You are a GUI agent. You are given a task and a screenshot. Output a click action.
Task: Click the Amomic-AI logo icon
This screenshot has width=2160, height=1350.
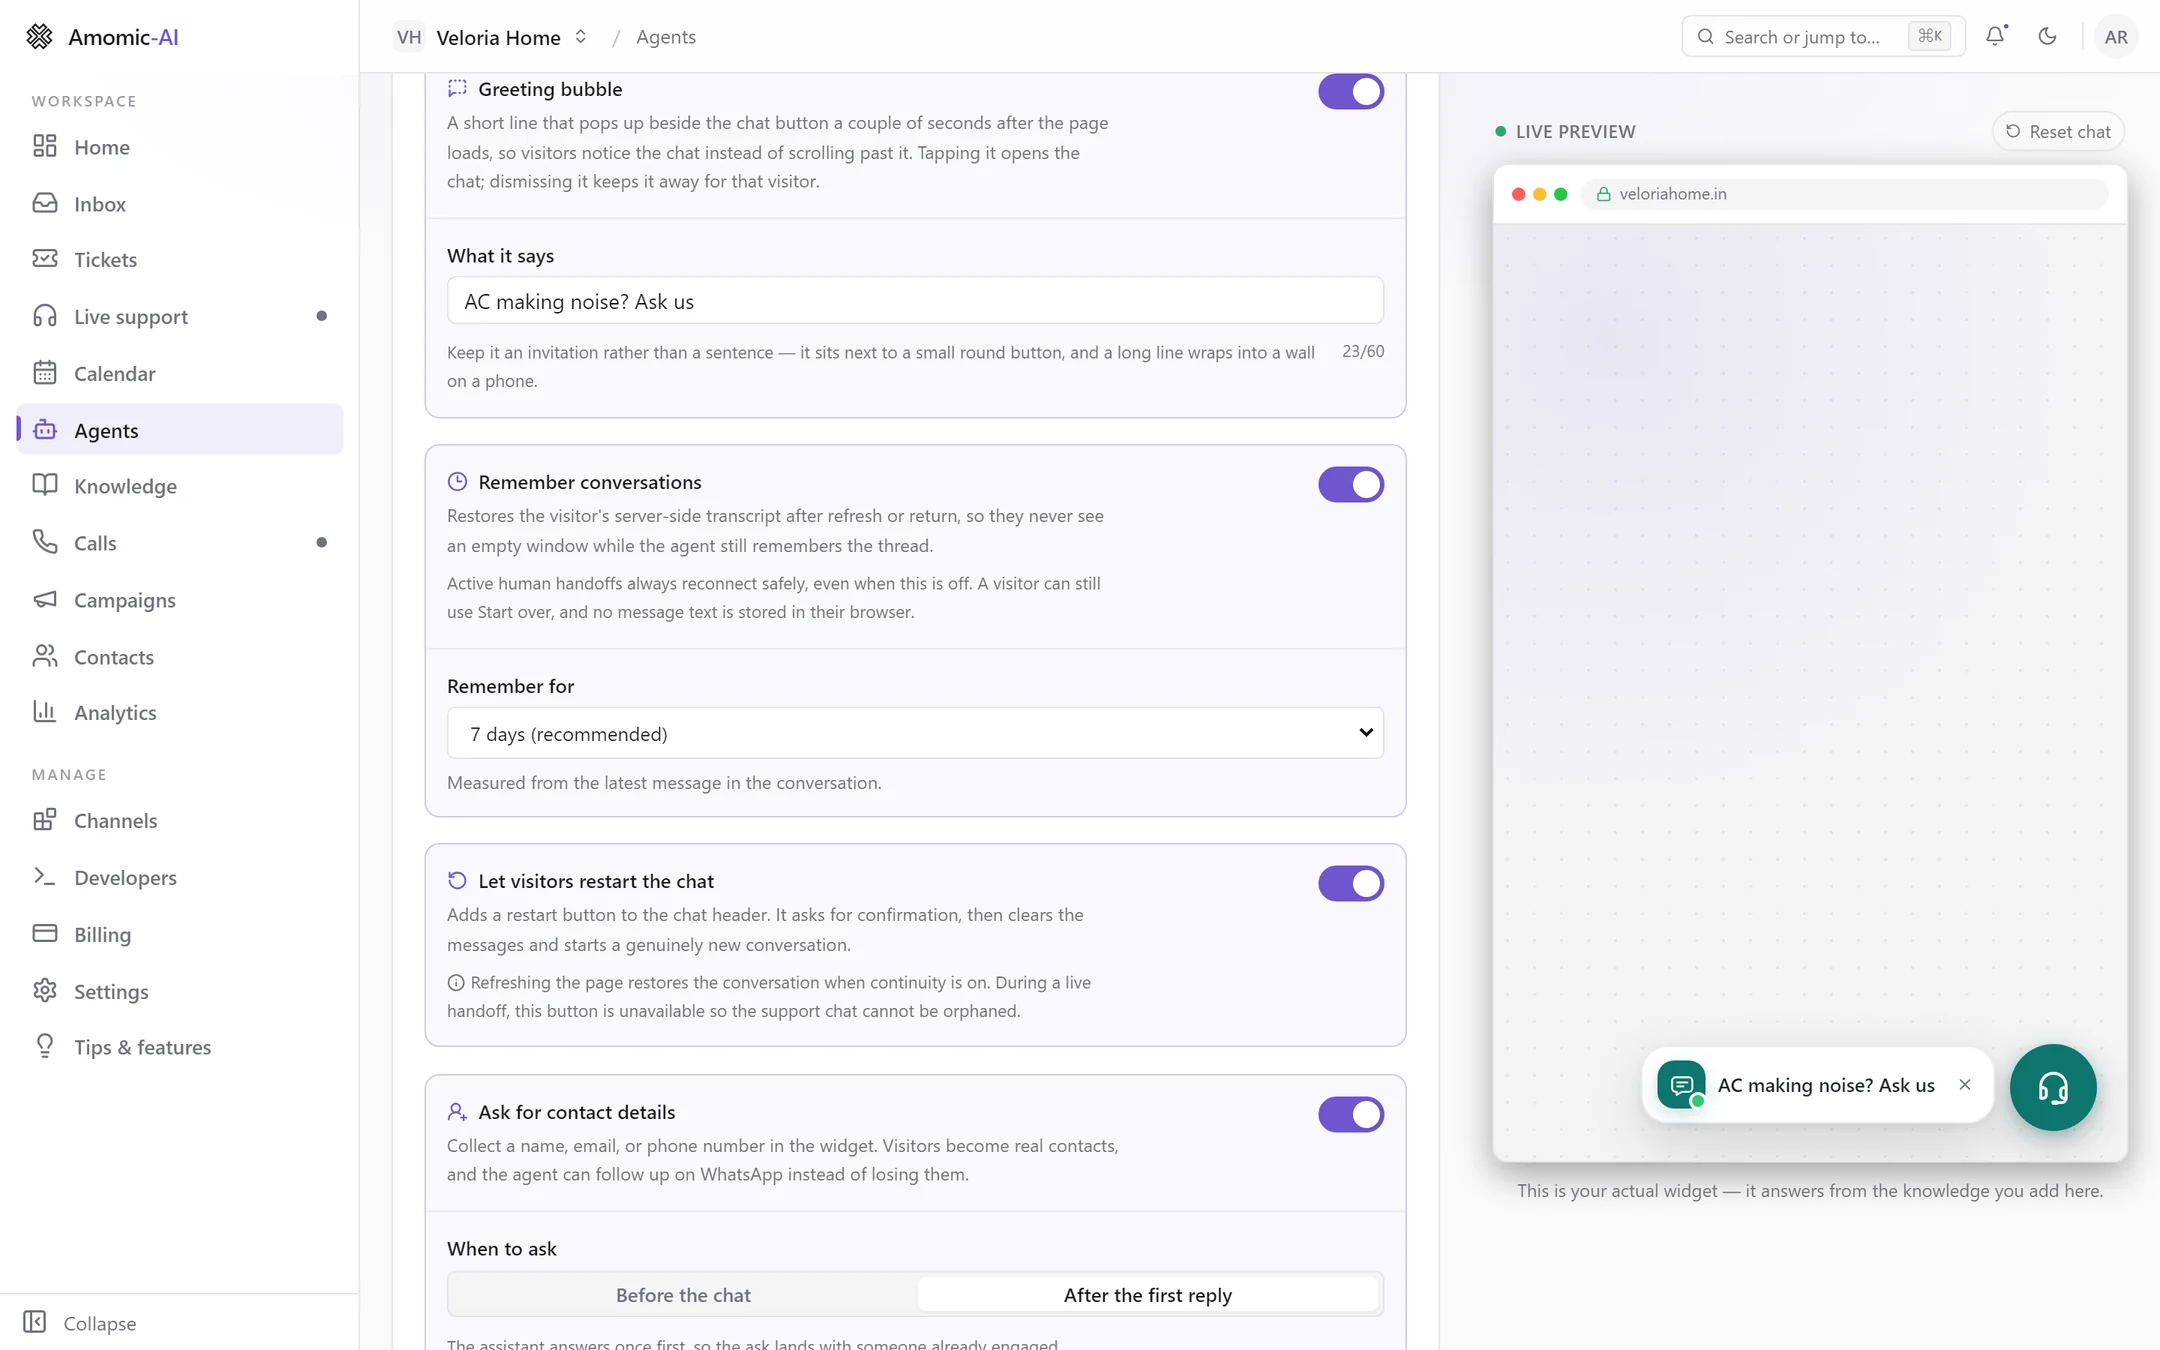(39, 37)
